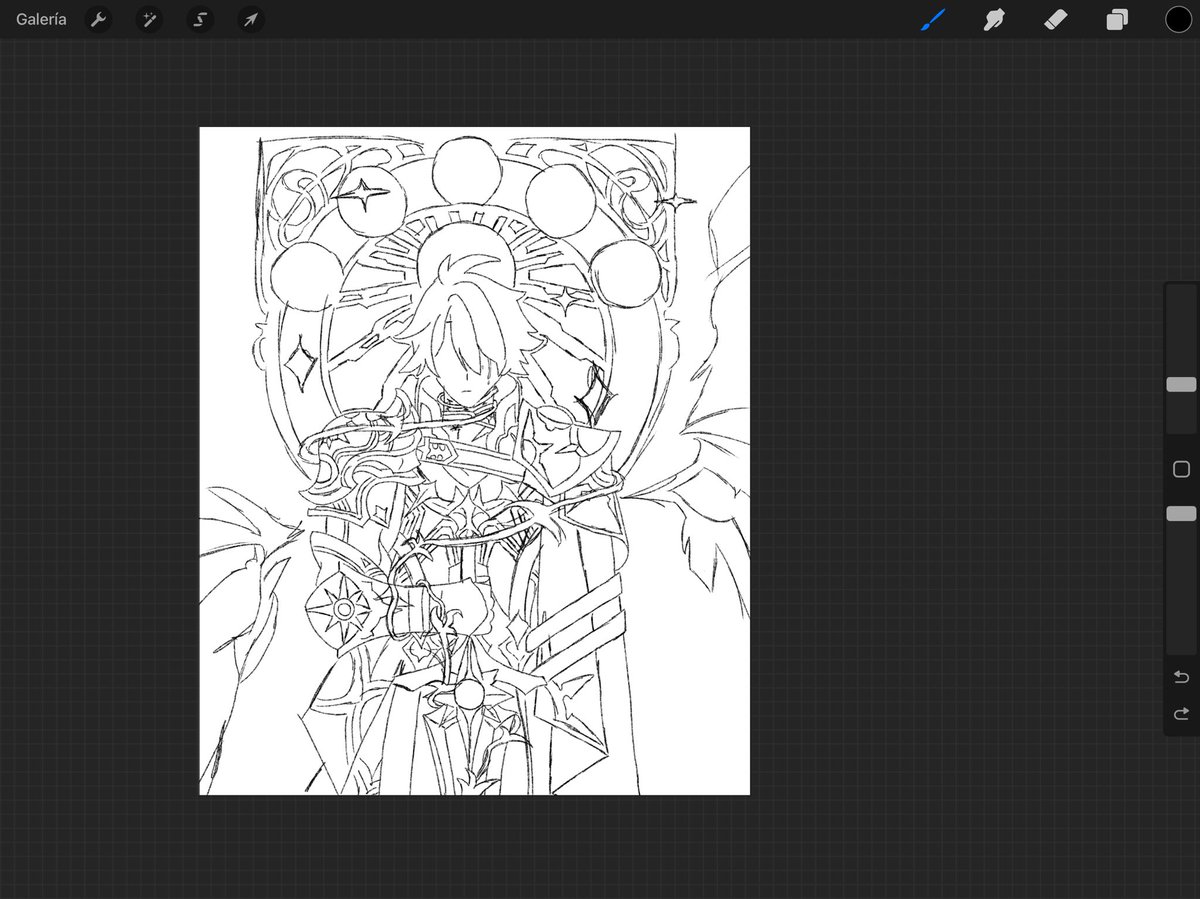1200x899 pixels.
Task: Open the Layers panel
Action: click(x=1117, y=19)
